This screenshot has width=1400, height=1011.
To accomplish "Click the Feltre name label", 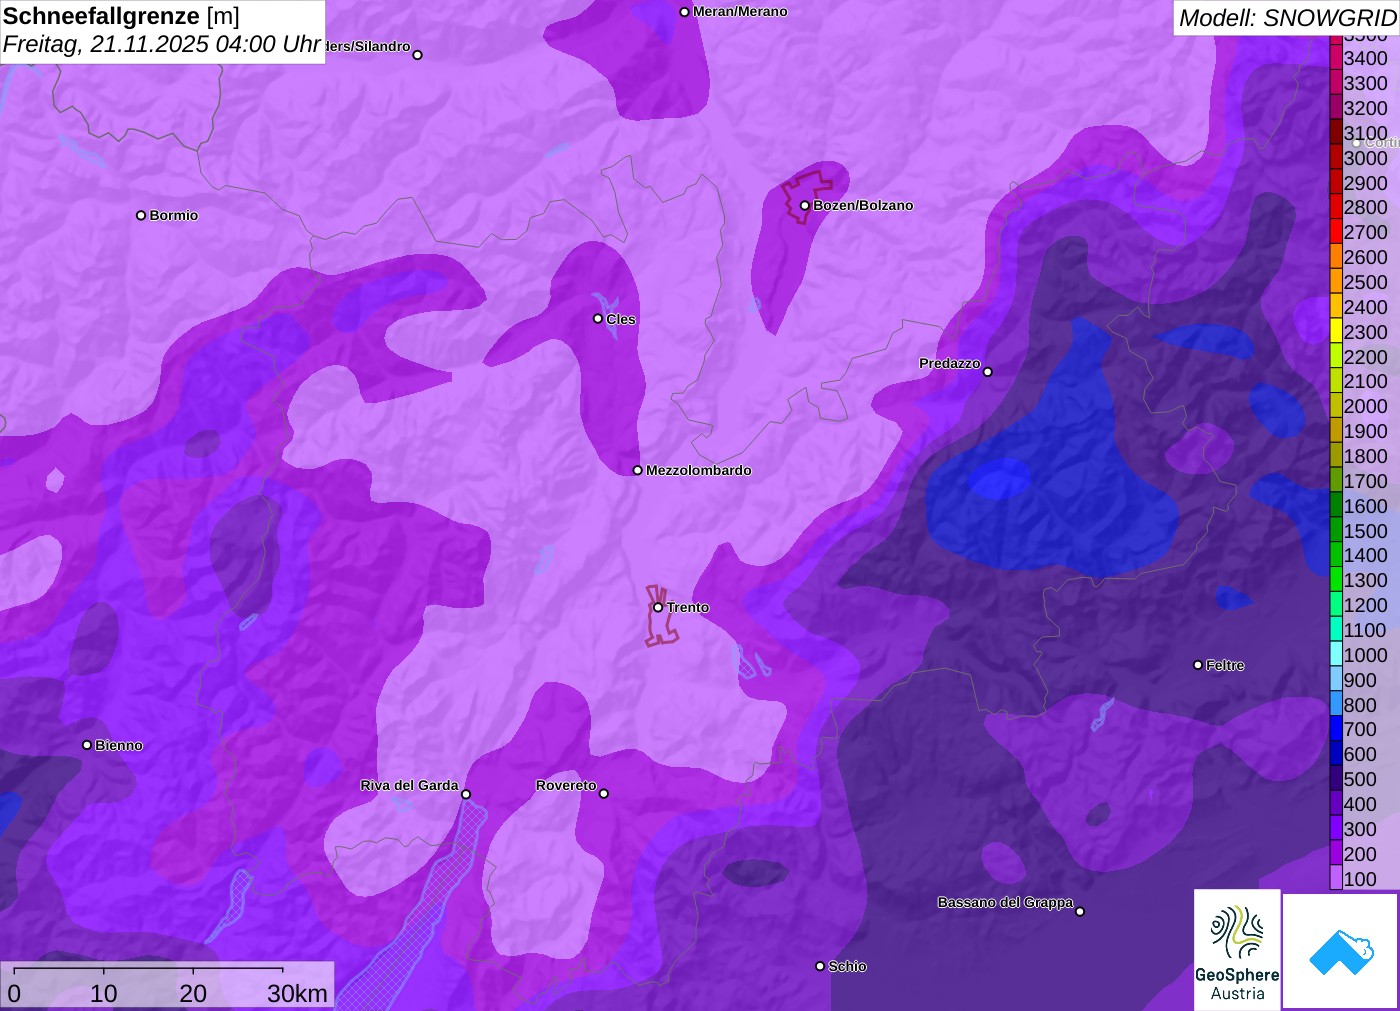I will point(1225,666).
